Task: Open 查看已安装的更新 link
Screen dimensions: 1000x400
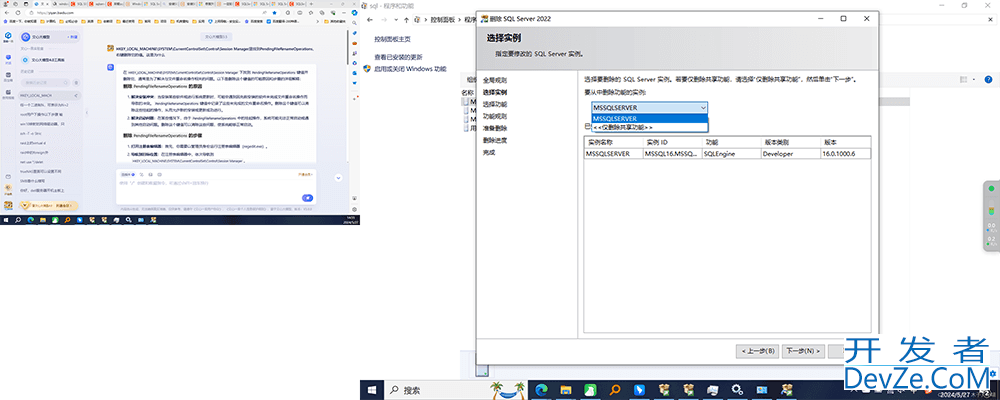Action: (x=399, y=57)
